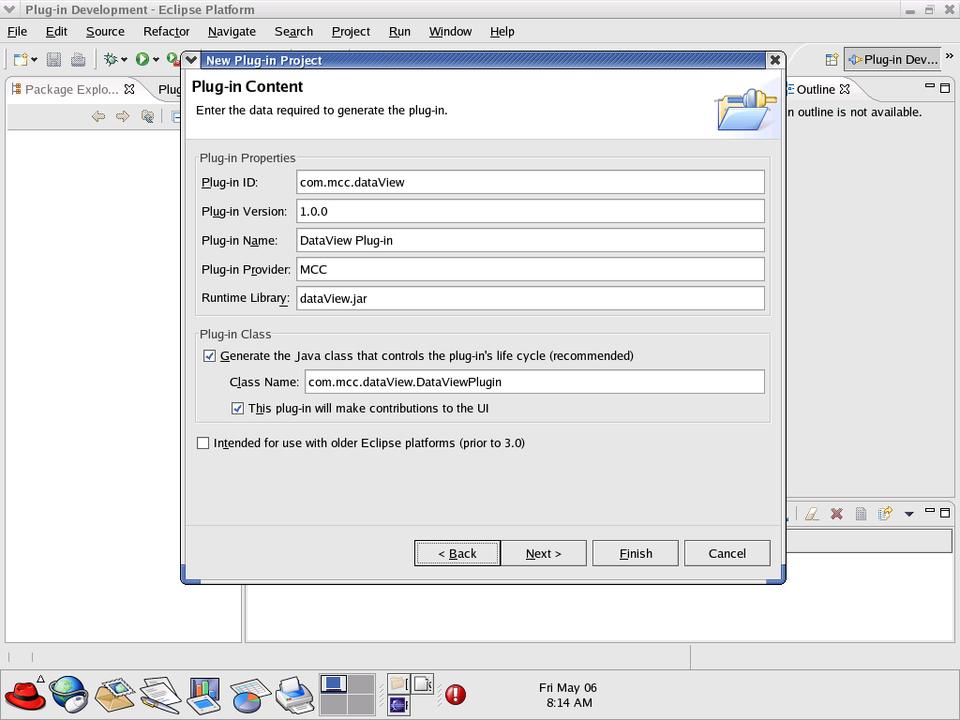
Task: Click the Open Perspective icon
Action: pos(831,60)
